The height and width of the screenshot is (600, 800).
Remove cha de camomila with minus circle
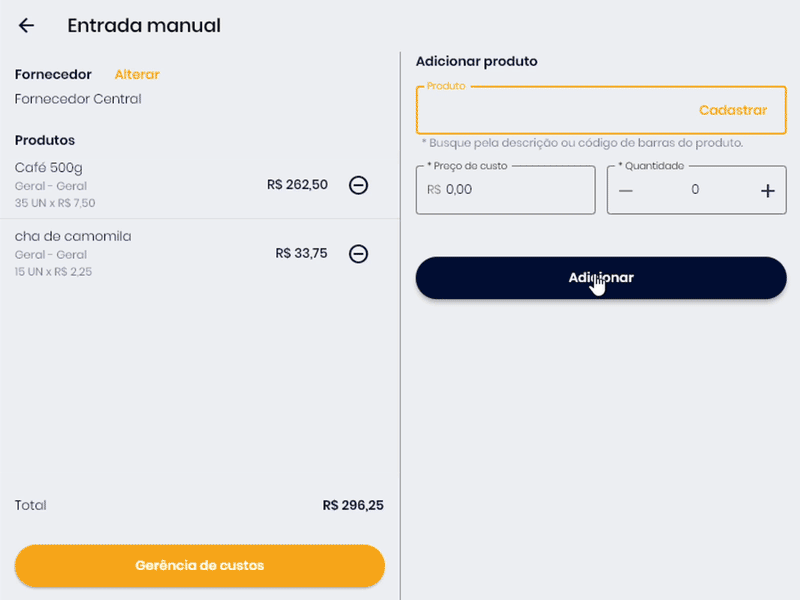coord(358,254)
